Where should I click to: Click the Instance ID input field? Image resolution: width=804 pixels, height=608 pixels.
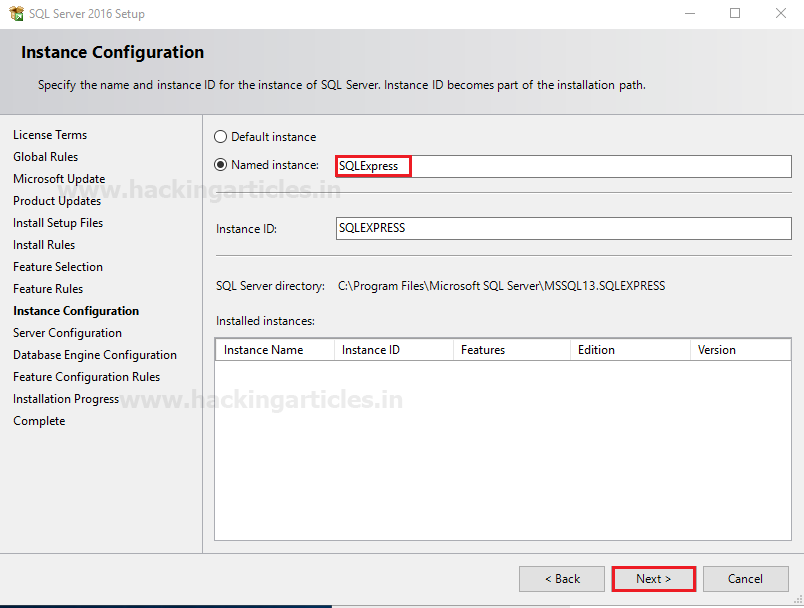click(x=564, y=228)
